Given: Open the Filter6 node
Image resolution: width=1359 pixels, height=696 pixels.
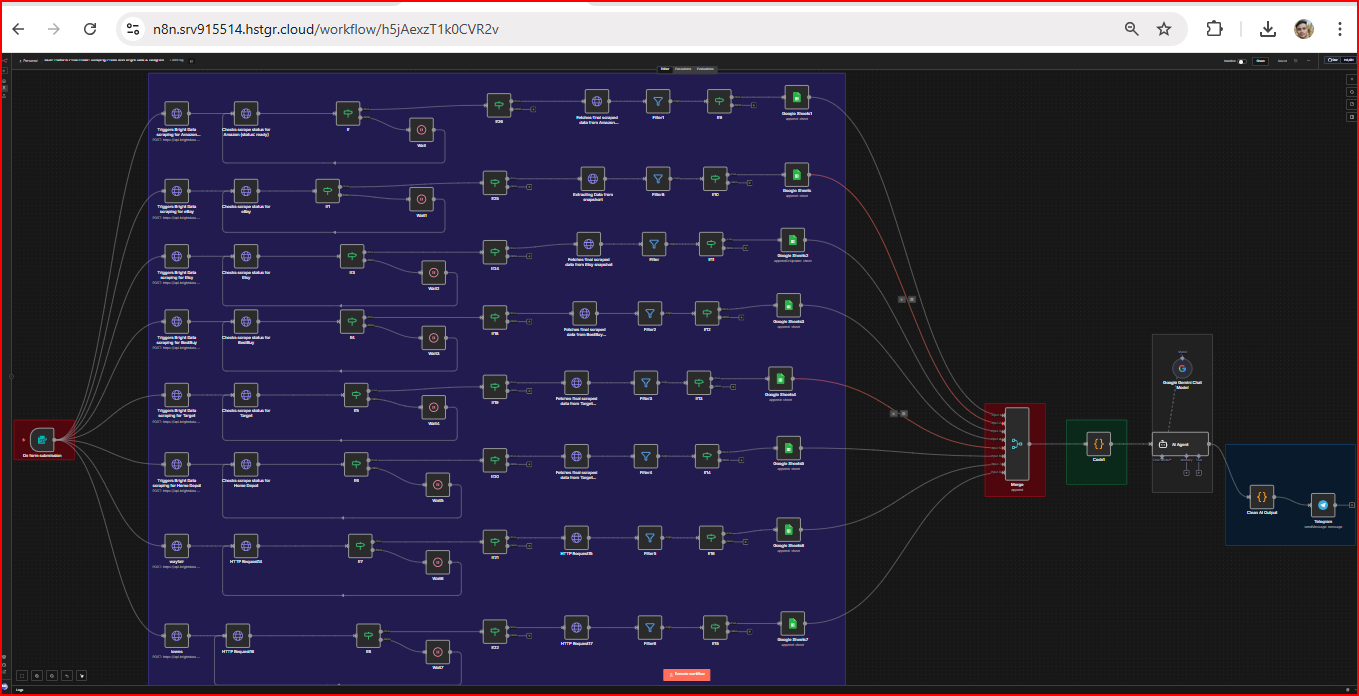Looking at the screenshot, I should pos(650,627).
